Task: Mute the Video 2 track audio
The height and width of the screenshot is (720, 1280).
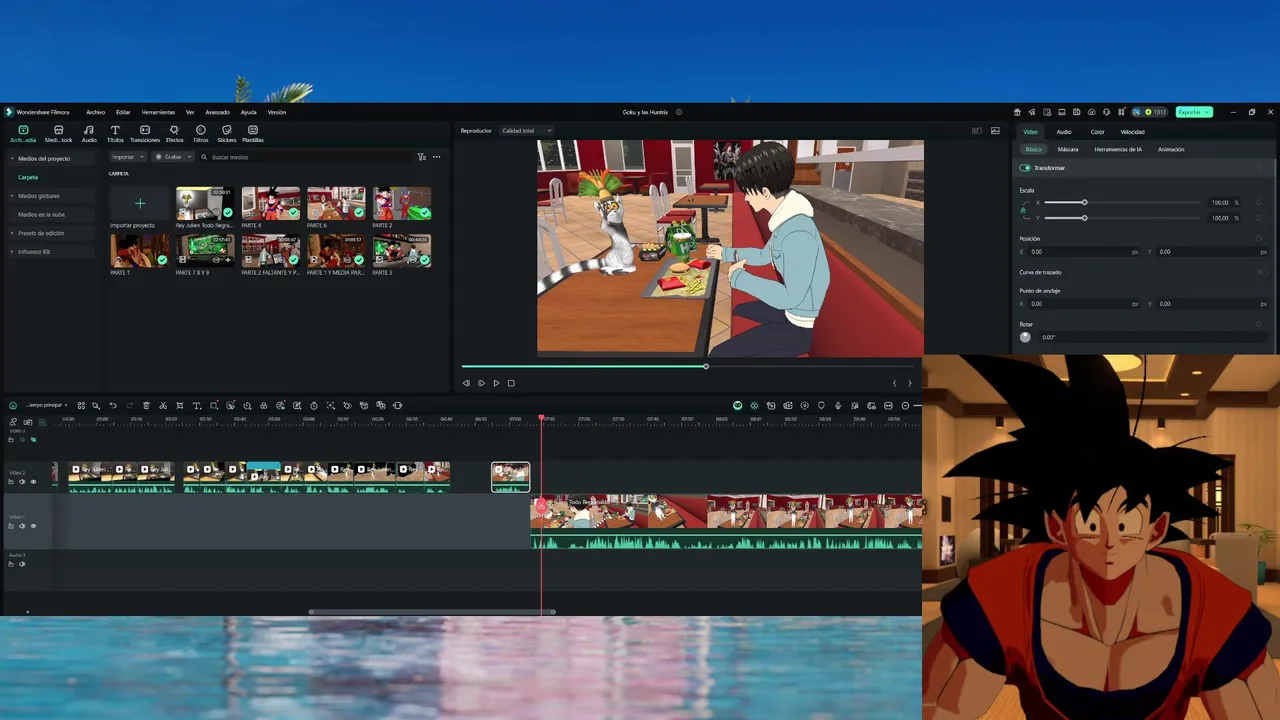Action: pos(22,482)
